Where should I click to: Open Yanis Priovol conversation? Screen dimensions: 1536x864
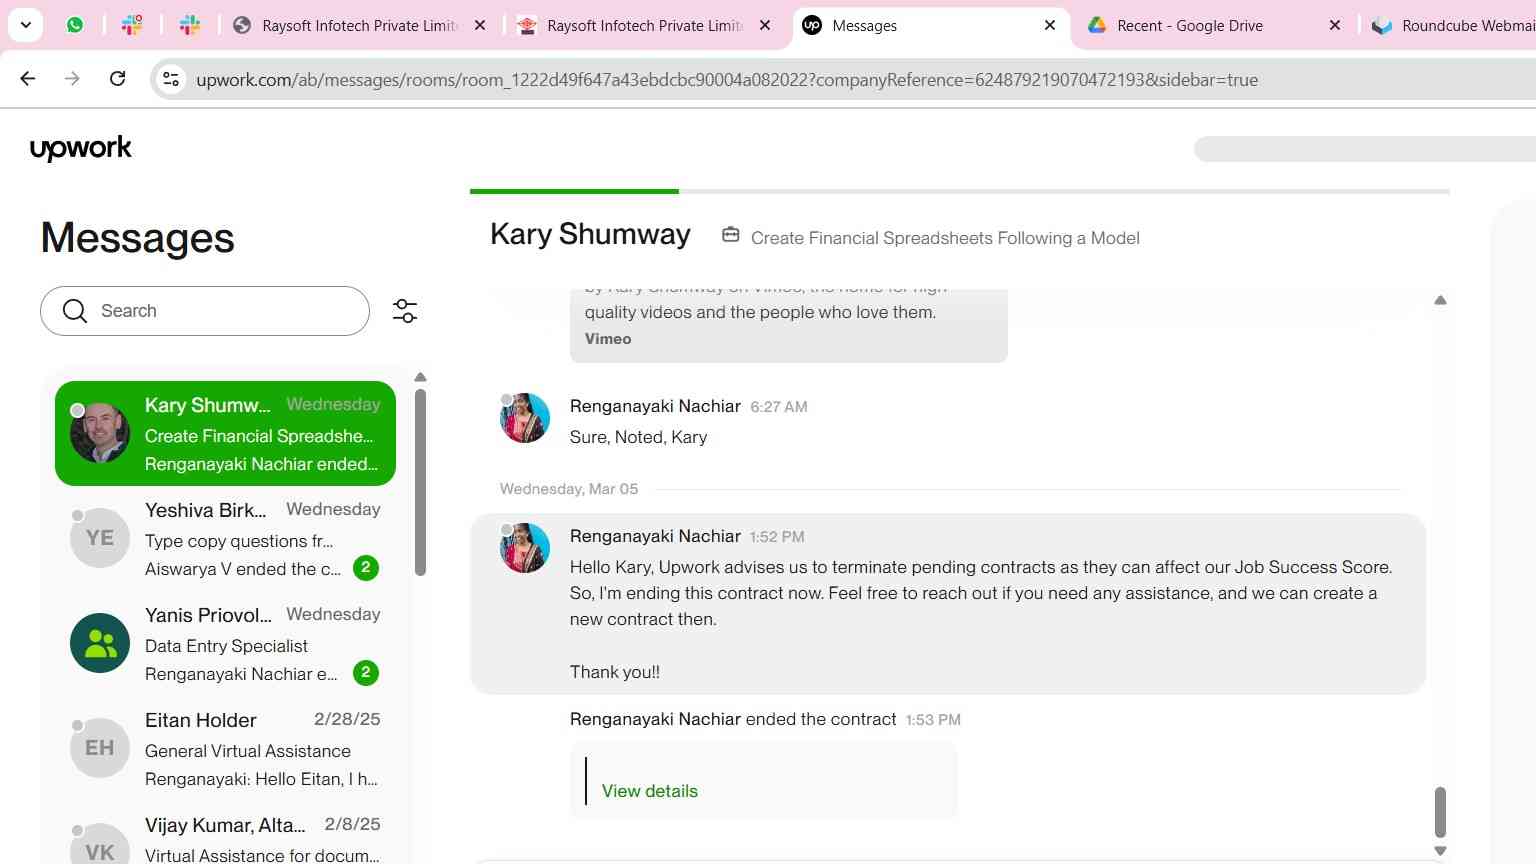pos(225,643)
